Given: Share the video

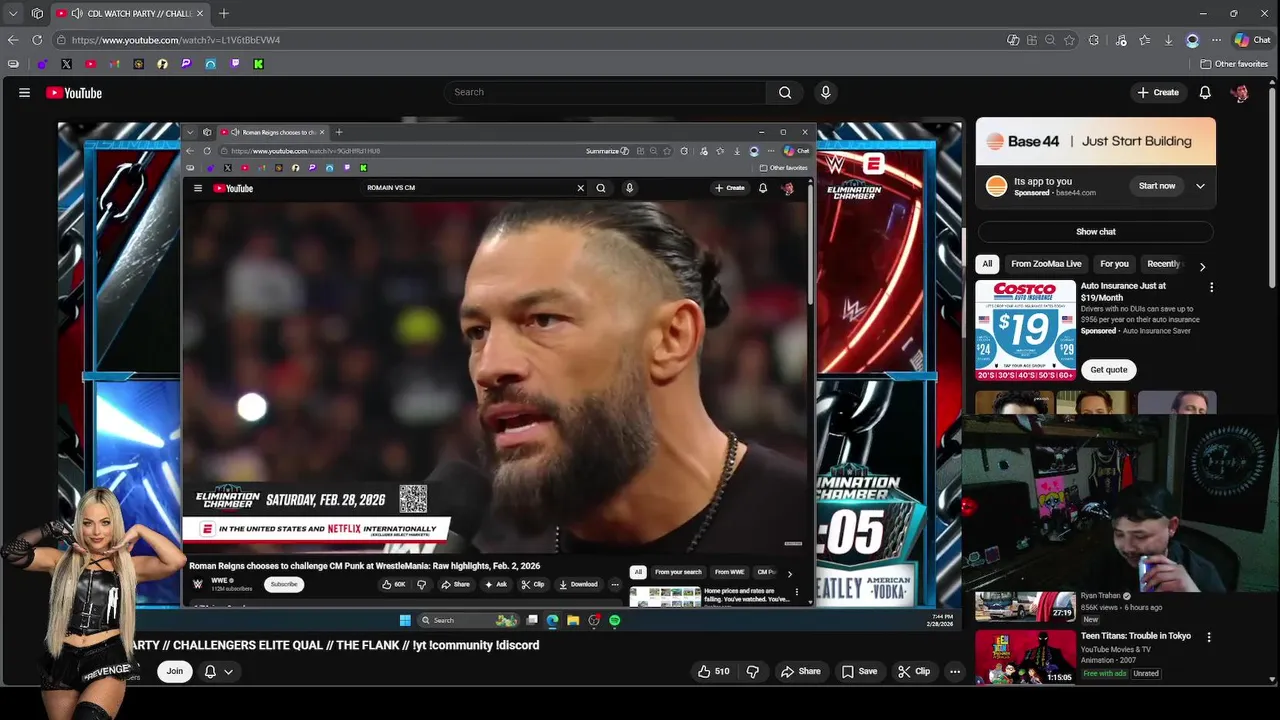Looking at the screenshot, I should point(800,672).
